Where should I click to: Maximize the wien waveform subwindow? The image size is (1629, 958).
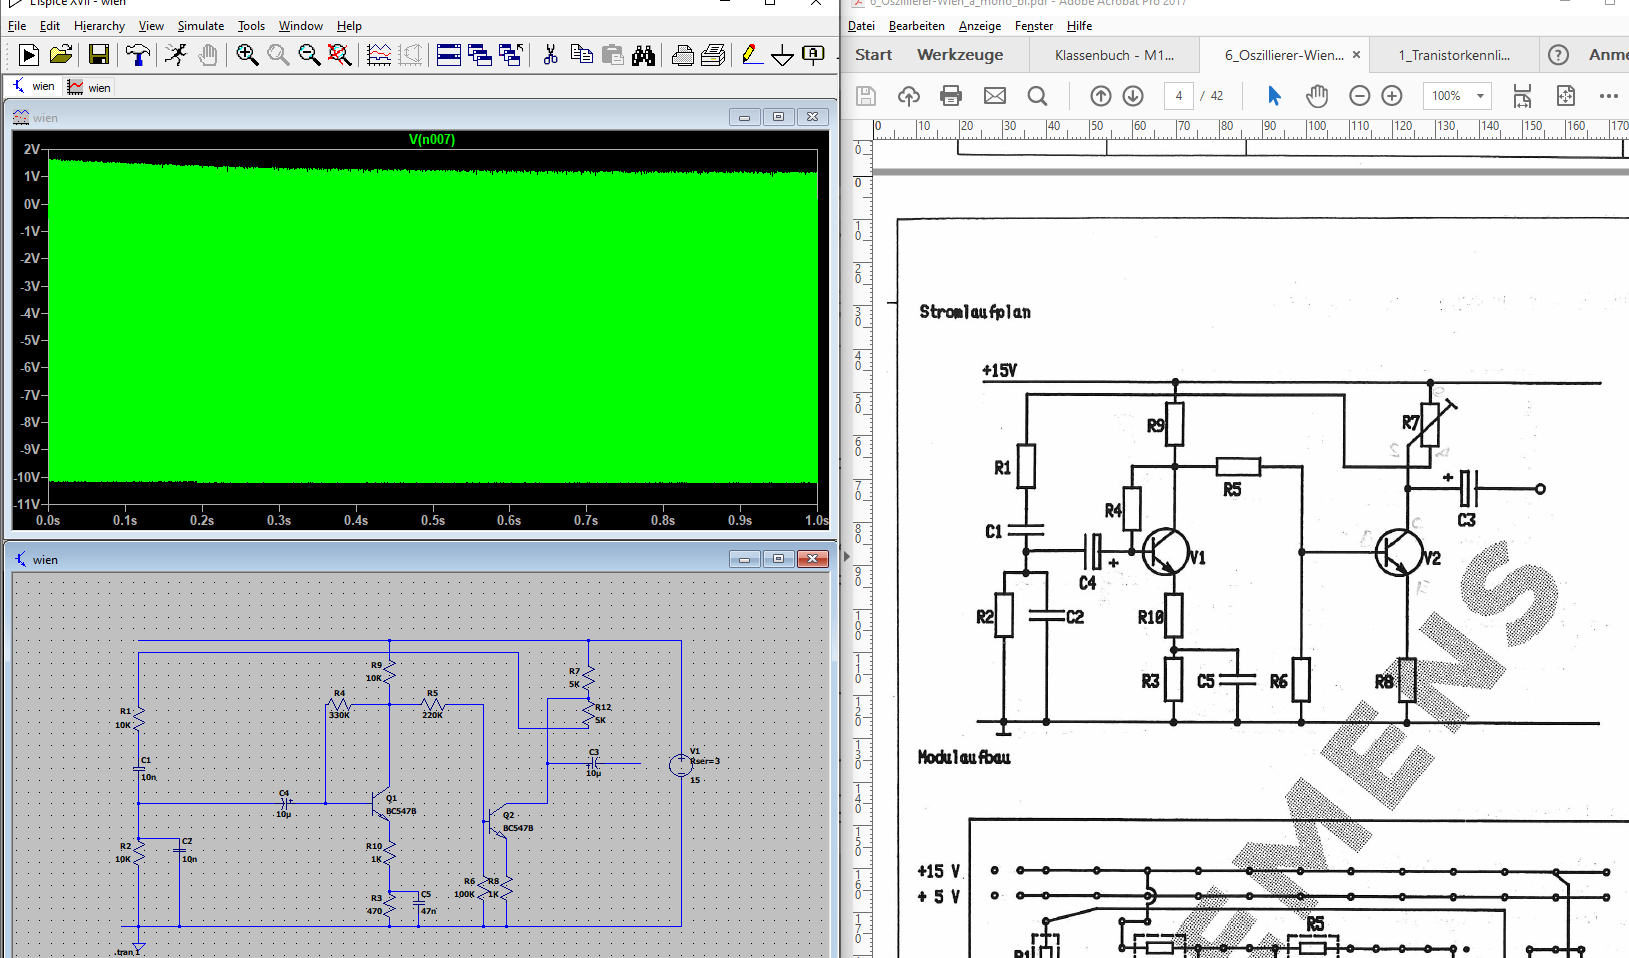point(778,117)
